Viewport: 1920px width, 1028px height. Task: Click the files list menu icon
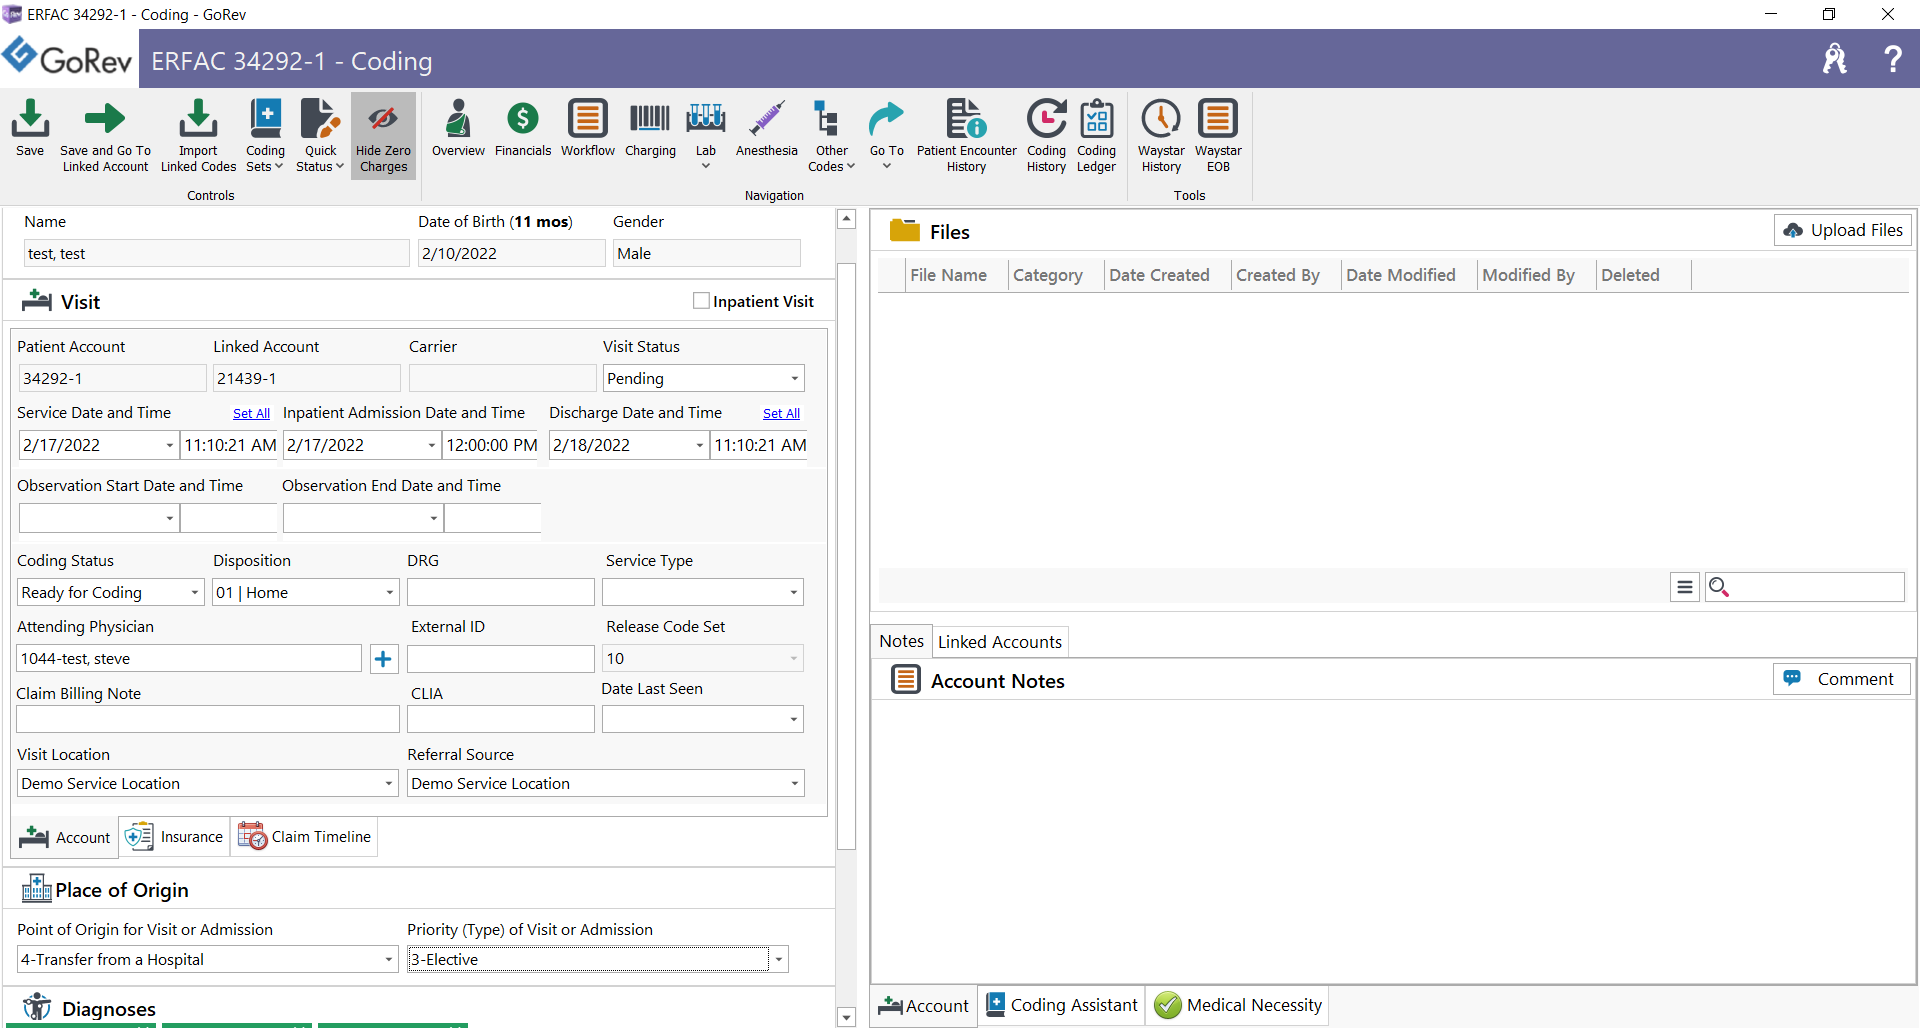(1684, 587)
